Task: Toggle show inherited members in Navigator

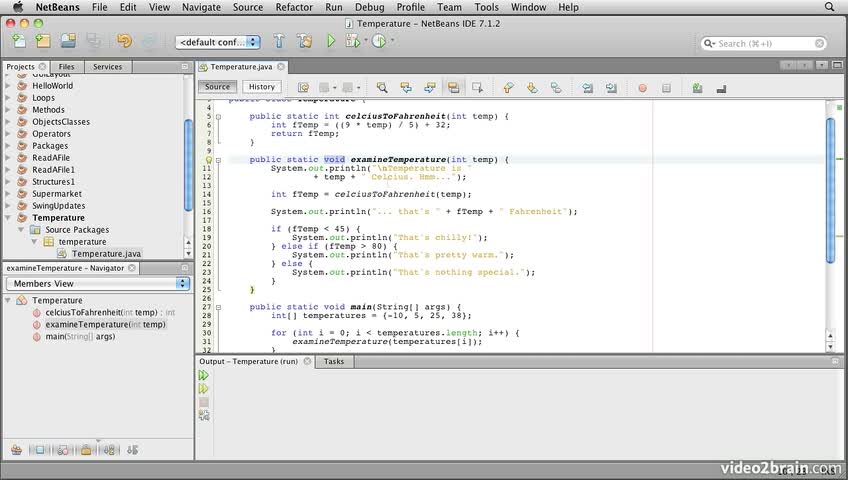Action: pos(16,450)
